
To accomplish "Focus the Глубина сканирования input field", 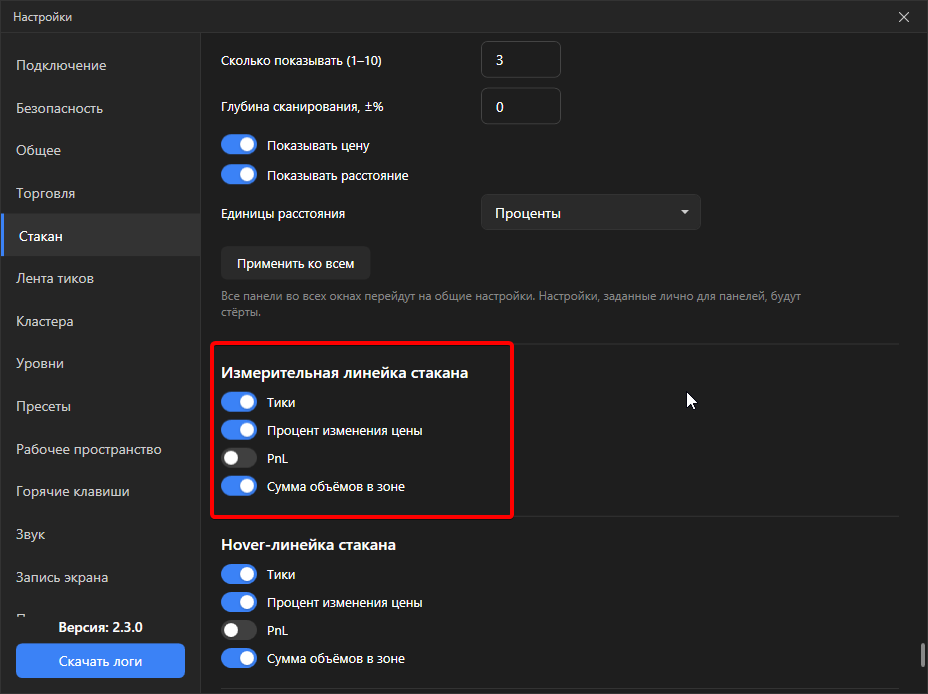I will point(521,106).
